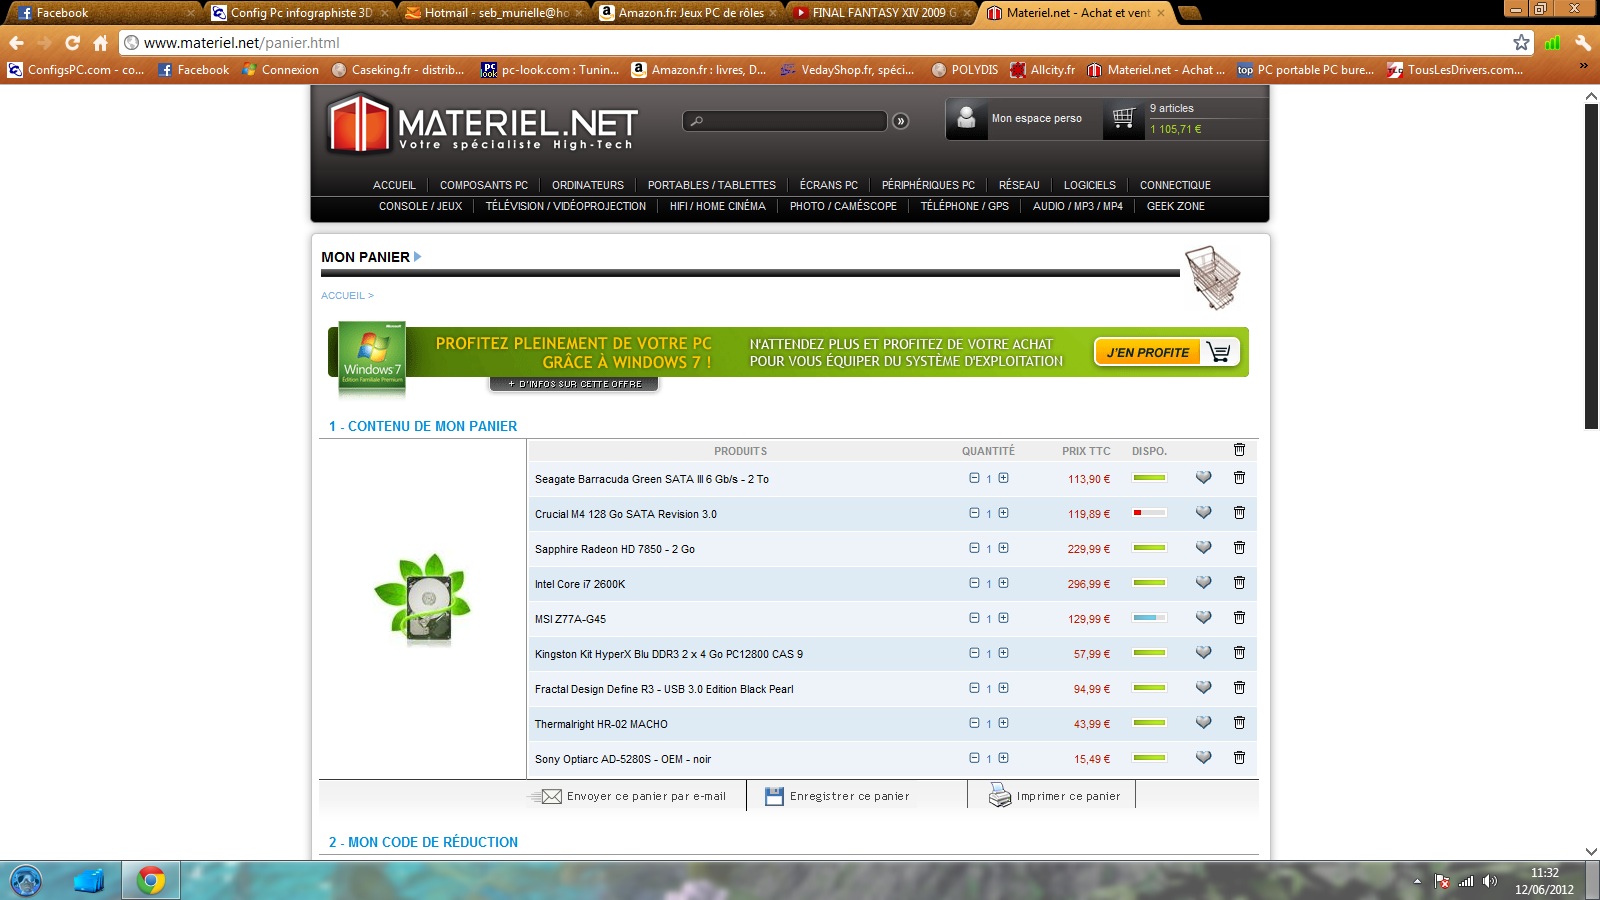1600x900 pixels.
Task: Open the COMPOSANTS PC menu
Action: [x=483, y=185]
